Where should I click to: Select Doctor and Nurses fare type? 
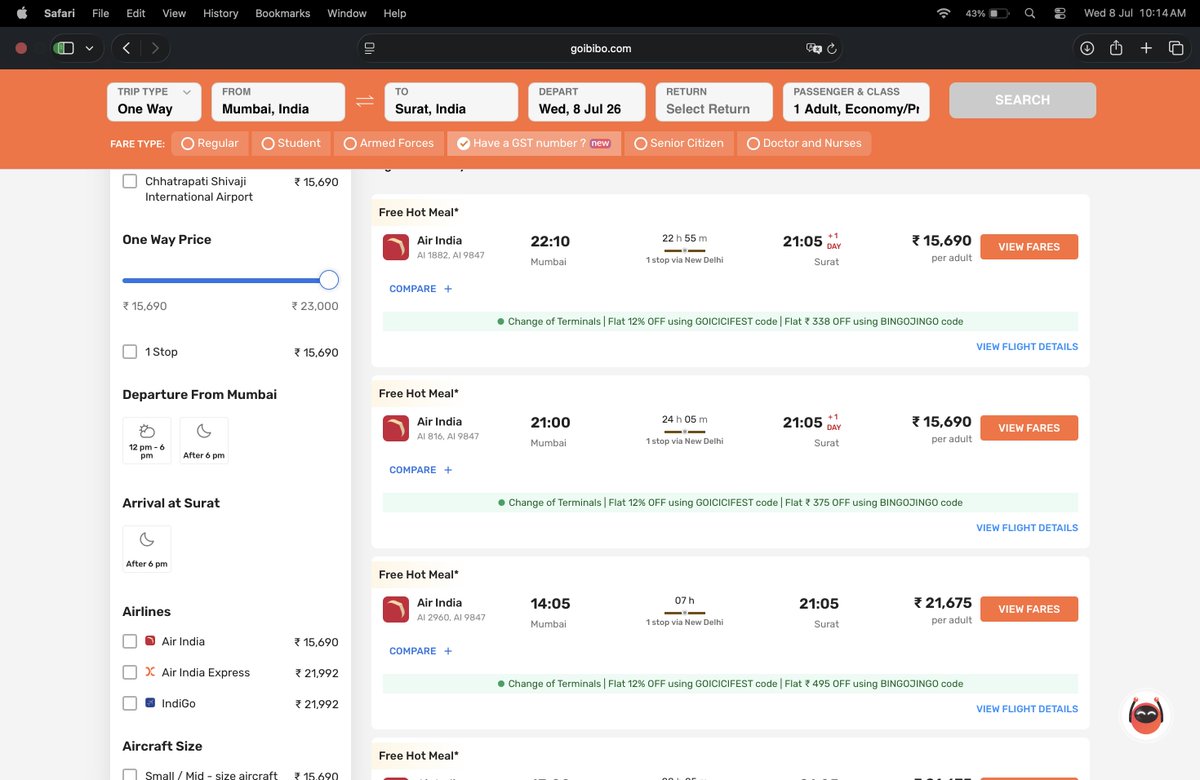click(x=804, y=143)
